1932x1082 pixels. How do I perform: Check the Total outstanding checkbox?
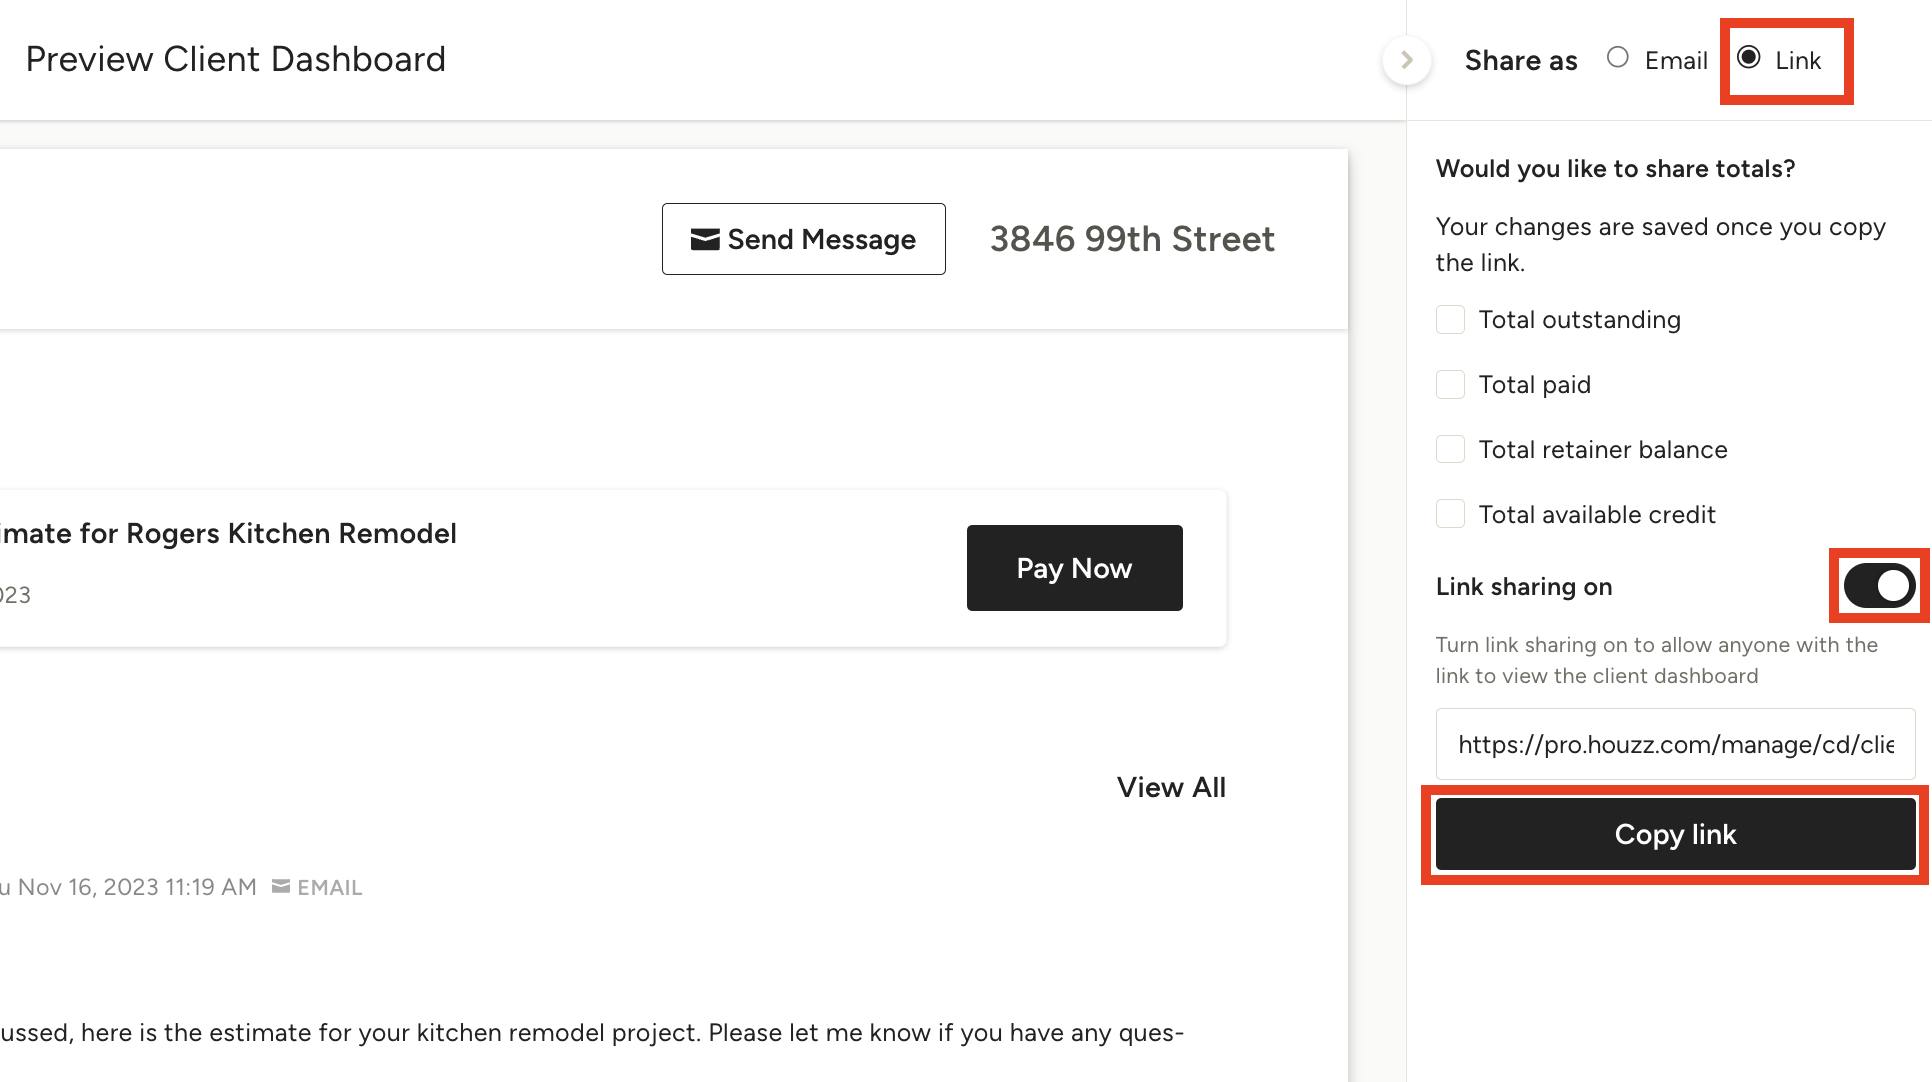coord(1450,320)
